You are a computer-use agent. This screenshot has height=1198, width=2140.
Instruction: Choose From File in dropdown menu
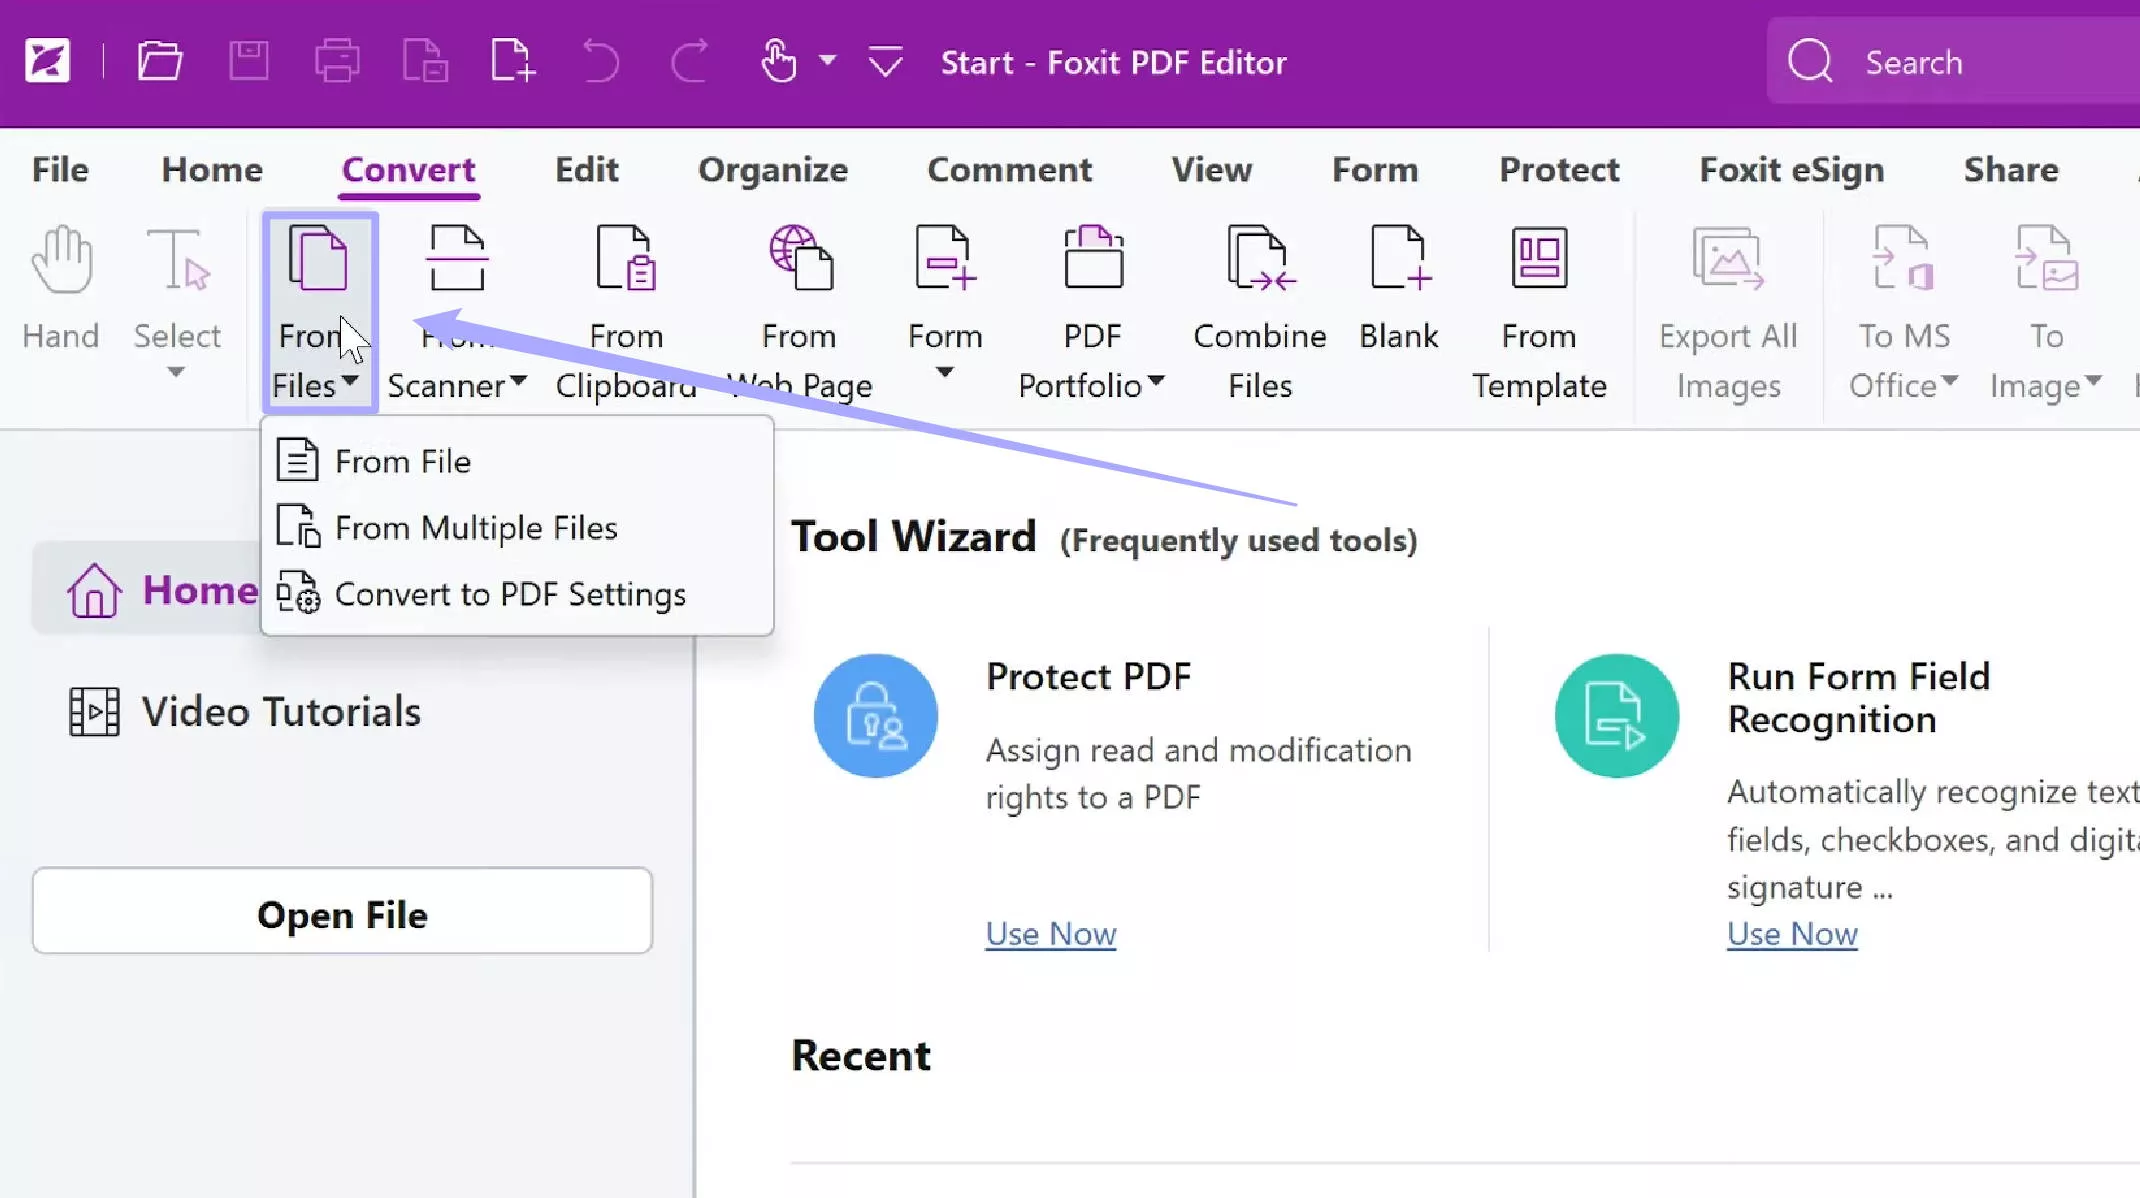tap(517, 461)
